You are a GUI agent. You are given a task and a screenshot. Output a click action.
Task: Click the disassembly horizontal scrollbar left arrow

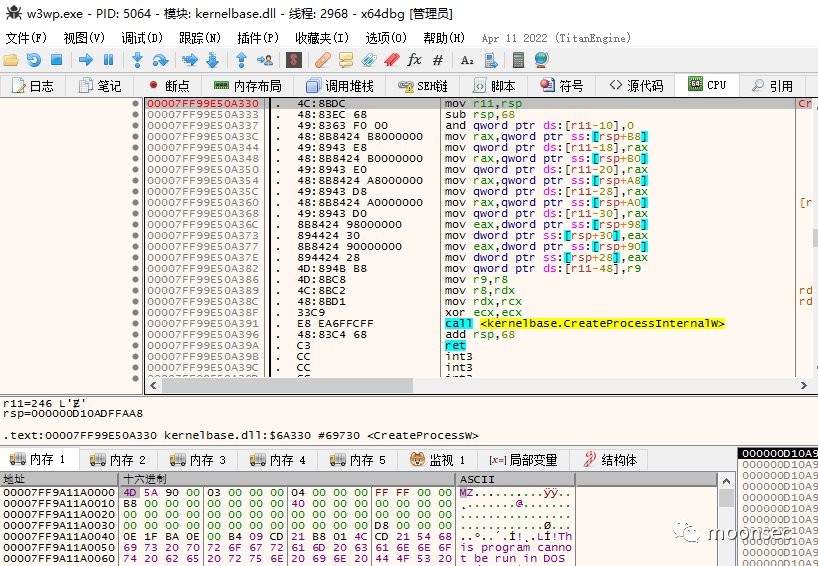pyautogui.click(x=153, y=386)
